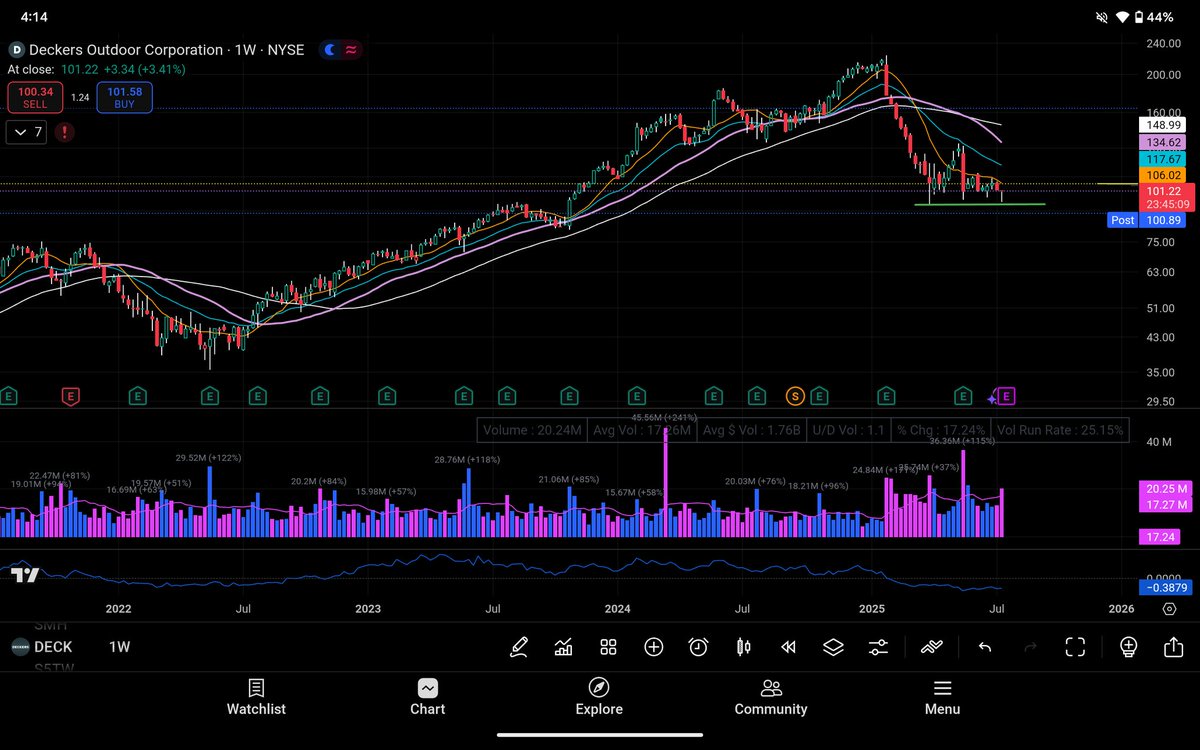
Task: Tap the Deckers Outdoor Corporation title
Action: (x=126, y=50)
